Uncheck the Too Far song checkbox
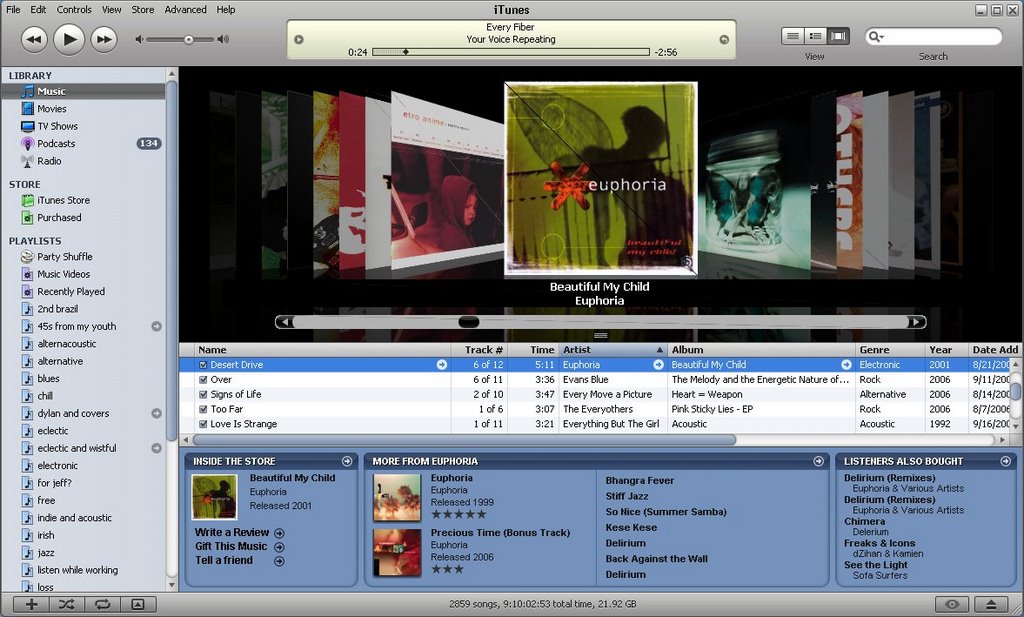This screenshot has height=617, width=1024. pos(203,409)
